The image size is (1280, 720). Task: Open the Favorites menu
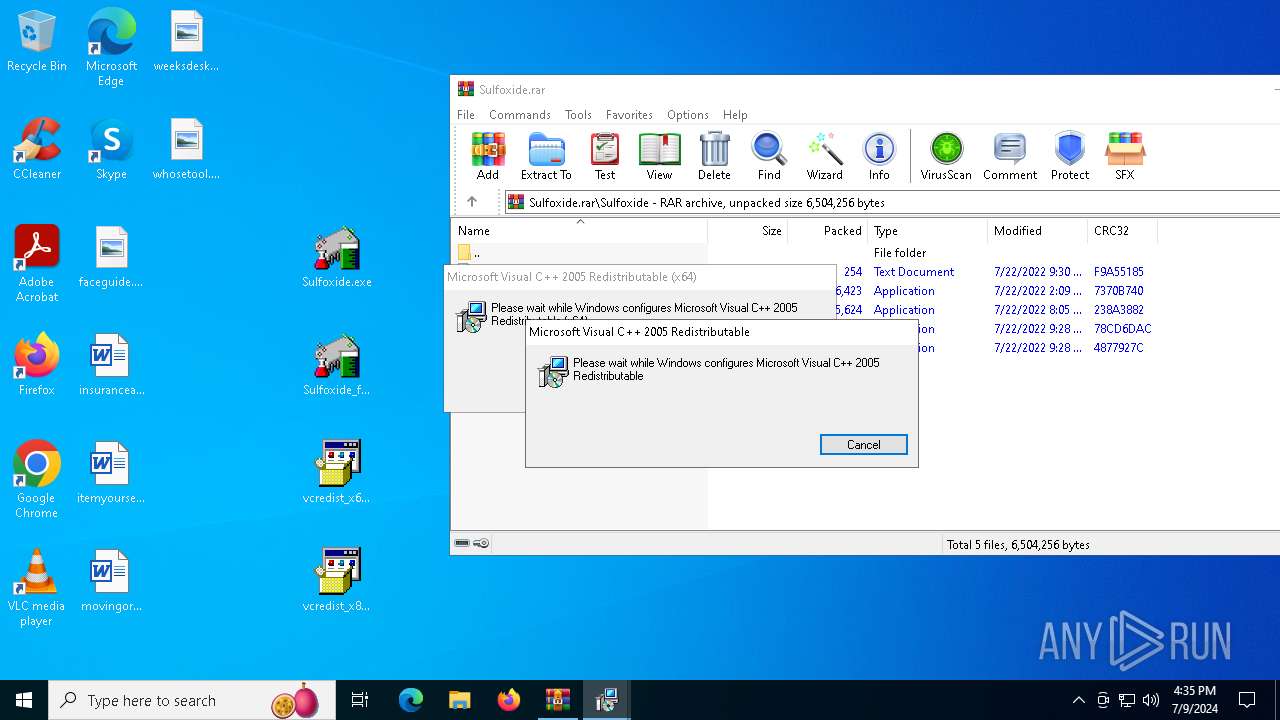point(629,115)
